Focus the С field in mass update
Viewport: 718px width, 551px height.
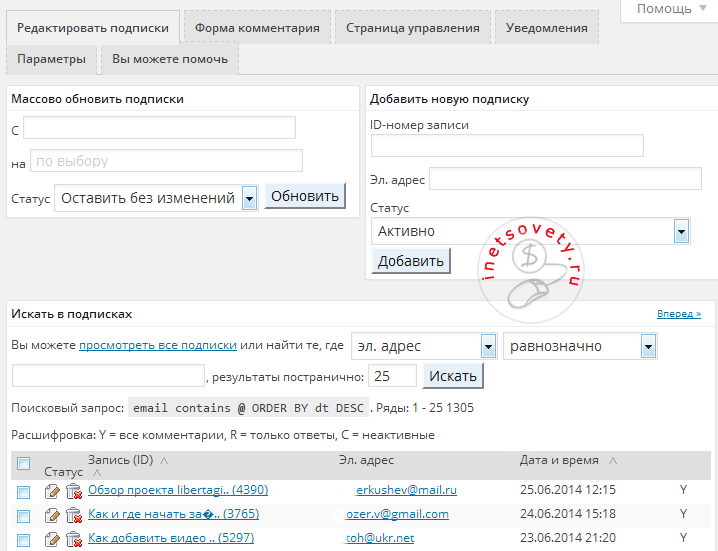coord(159,127)
